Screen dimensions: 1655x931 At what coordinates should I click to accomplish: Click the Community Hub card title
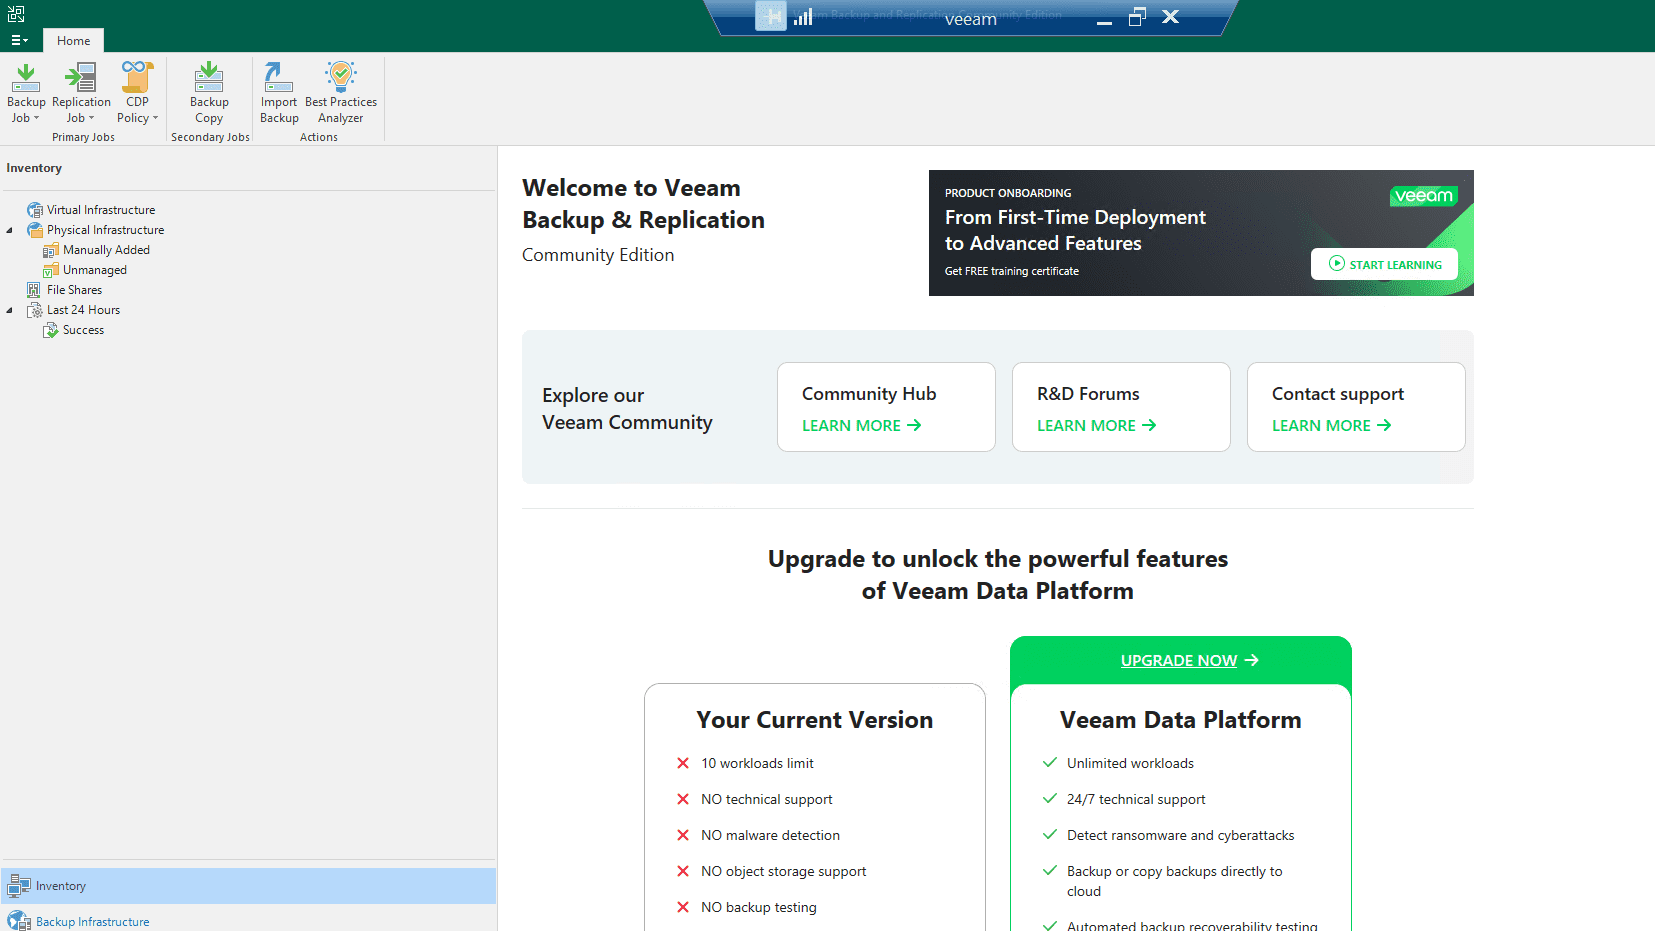[869, 394]
